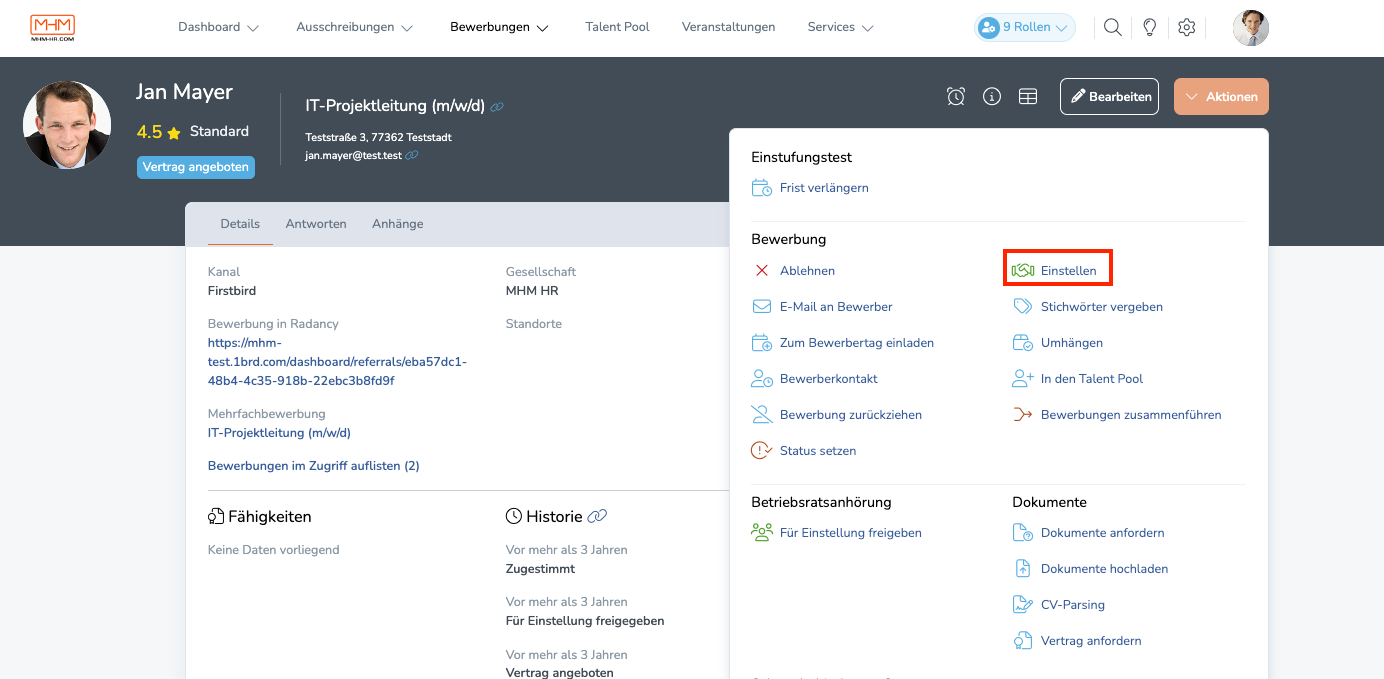The height and width of the screenshot is (679, 1384).
Task: Expand the Ausschreibungen menu
Action: click(x=355, y=28)
